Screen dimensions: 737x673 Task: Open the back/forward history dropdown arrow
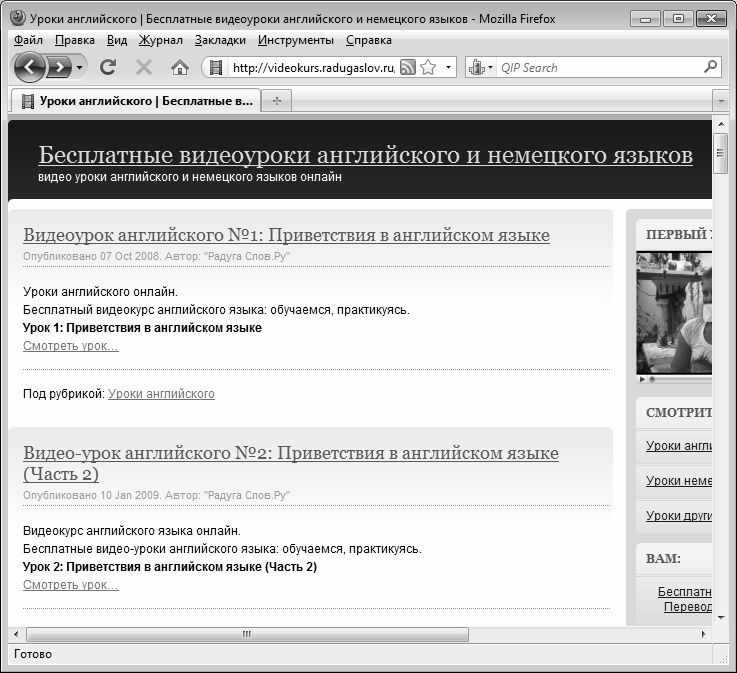pos(80,67)
